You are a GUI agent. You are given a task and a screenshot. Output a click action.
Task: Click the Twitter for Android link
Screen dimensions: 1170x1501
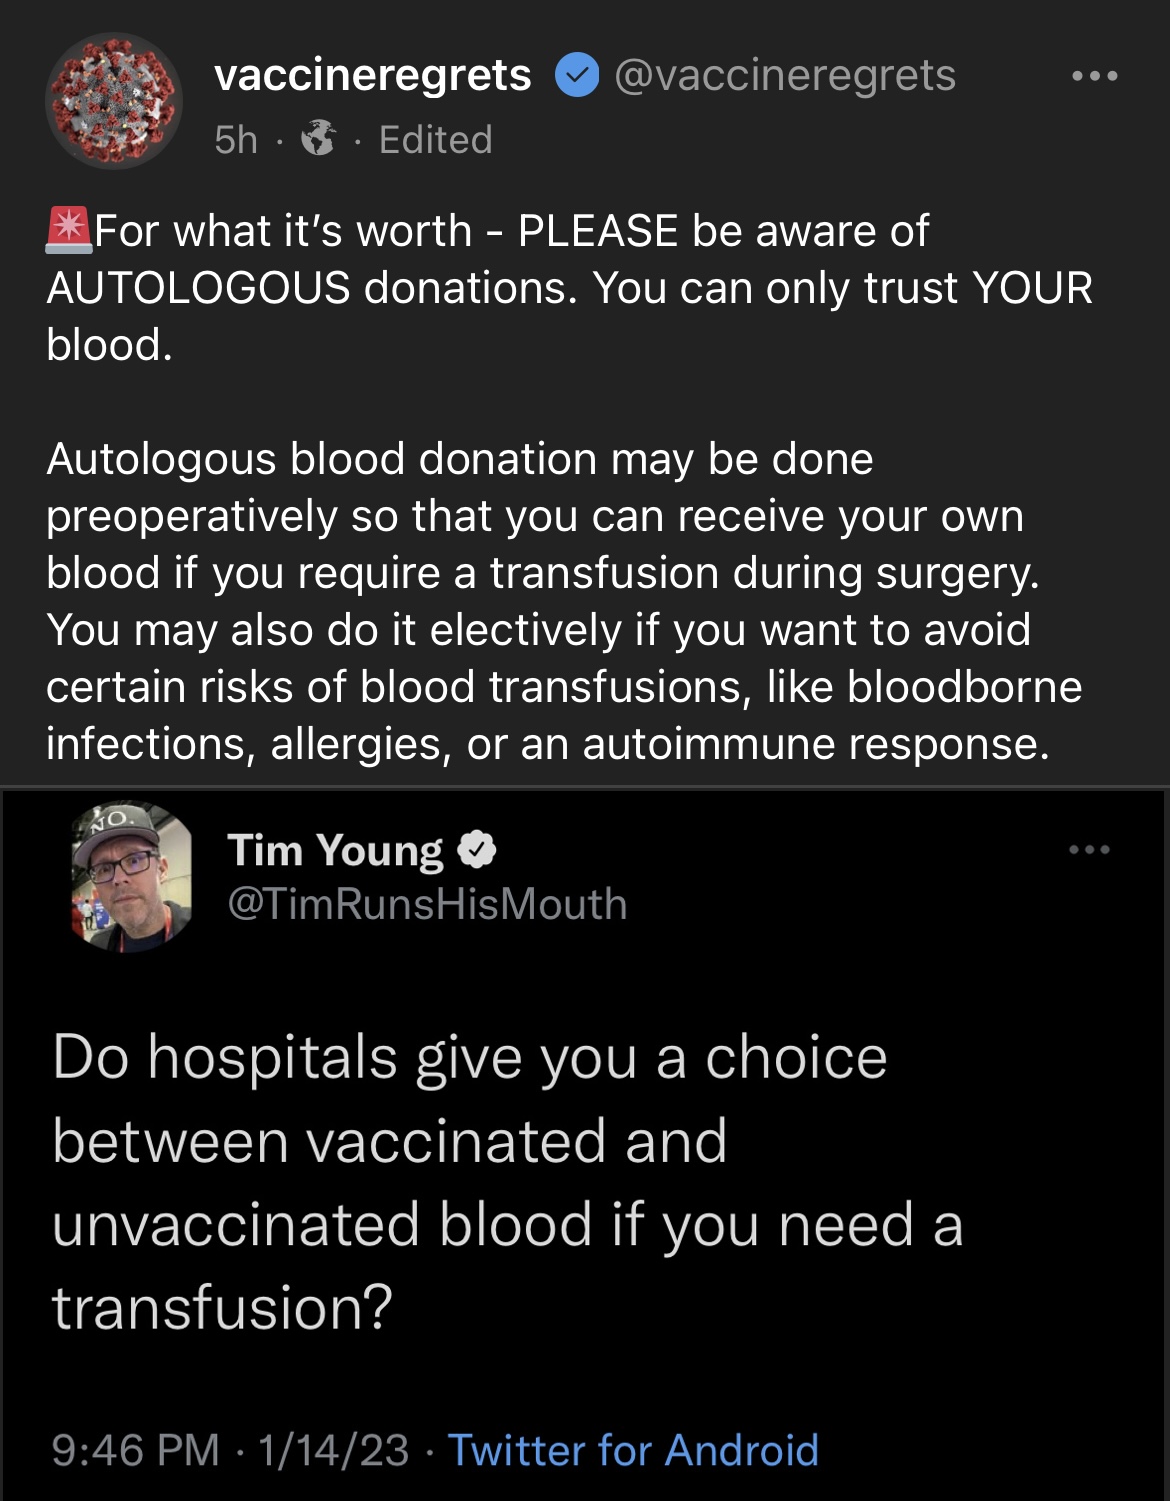point(633,1450)
